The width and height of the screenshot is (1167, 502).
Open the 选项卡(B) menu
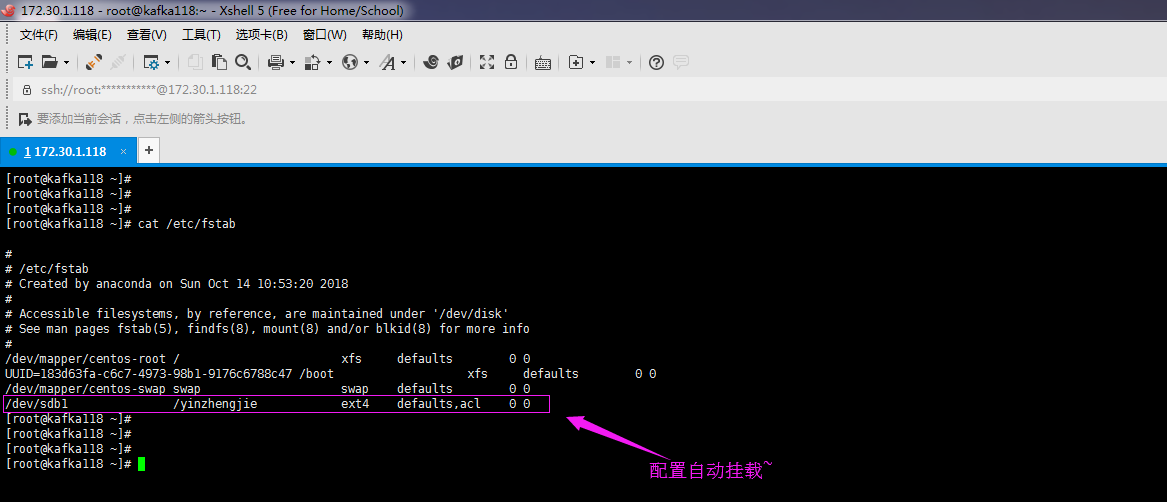pyautogui.click(x=261, y=35)
